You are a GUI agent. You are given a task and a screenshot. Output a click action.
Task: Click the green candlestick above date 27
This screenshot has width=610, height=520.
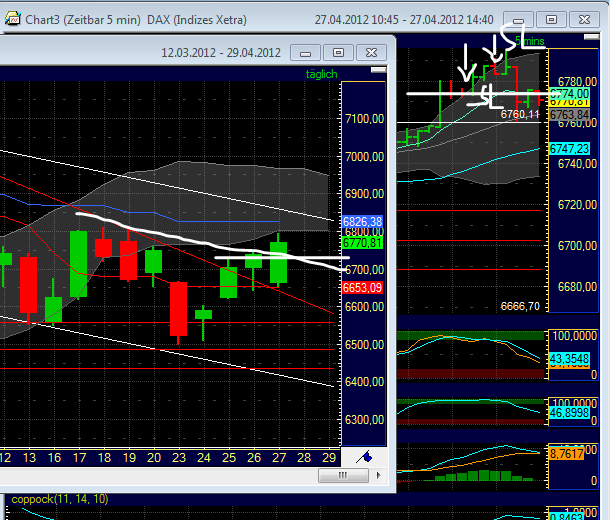(x=279, y=263)
